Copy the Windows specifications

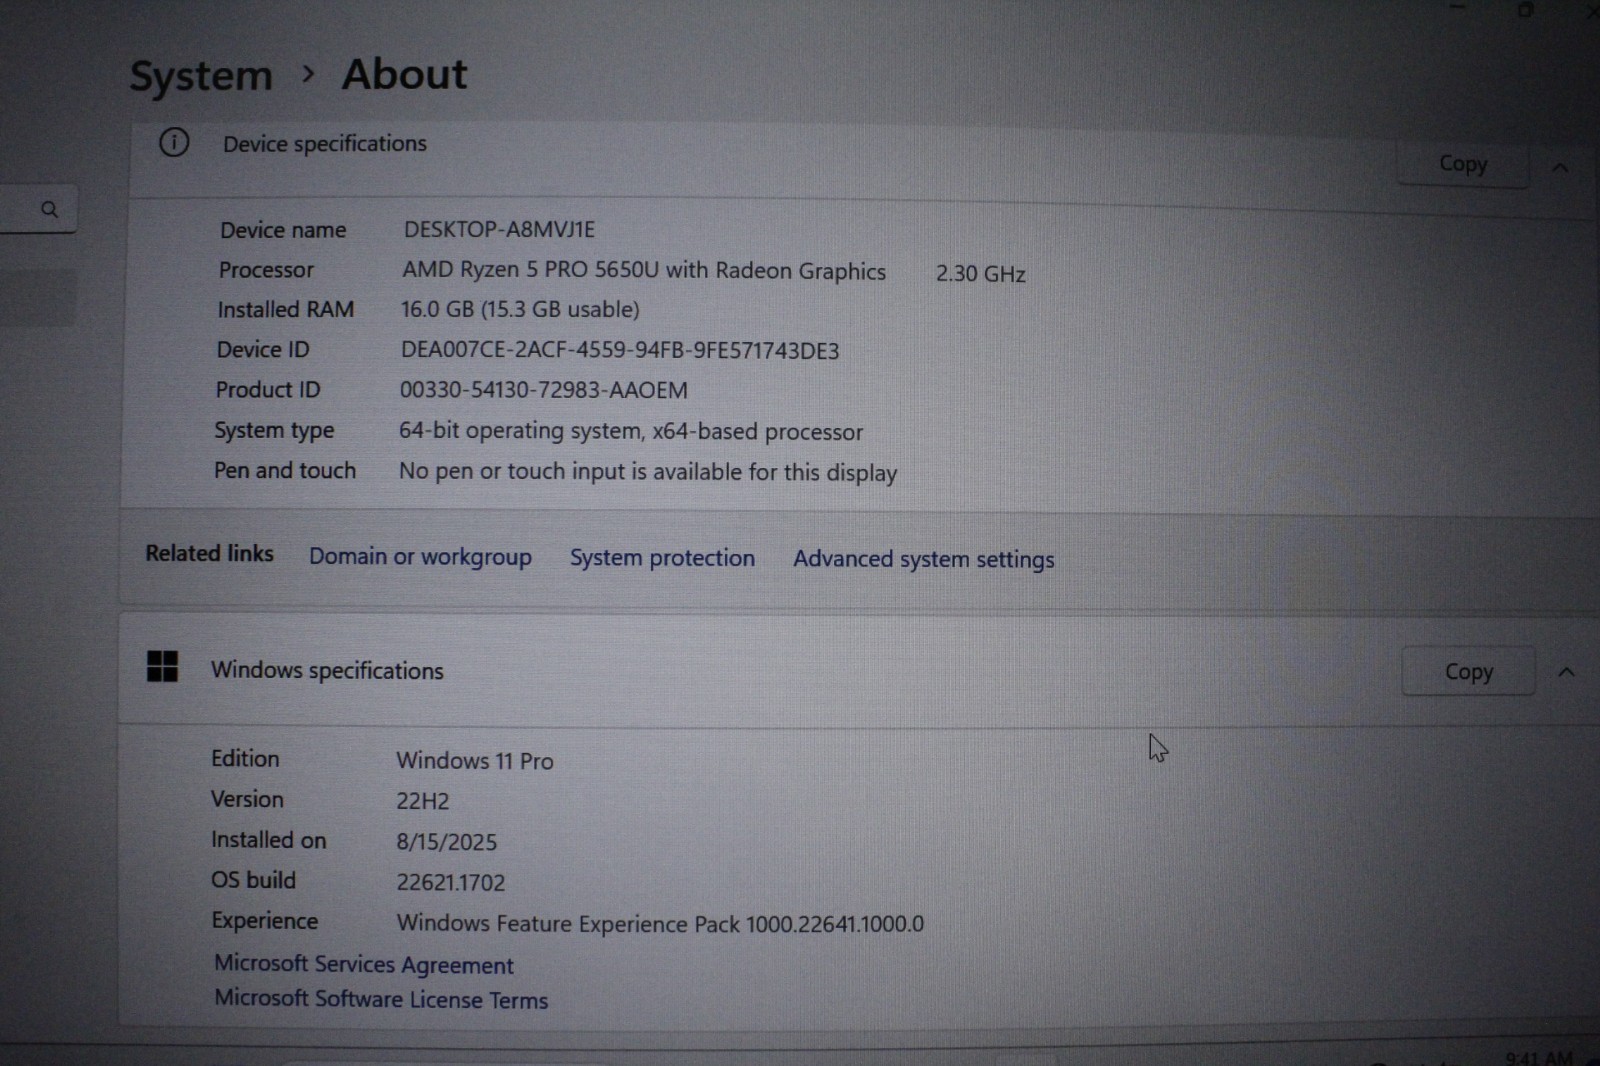point(1468,672)
